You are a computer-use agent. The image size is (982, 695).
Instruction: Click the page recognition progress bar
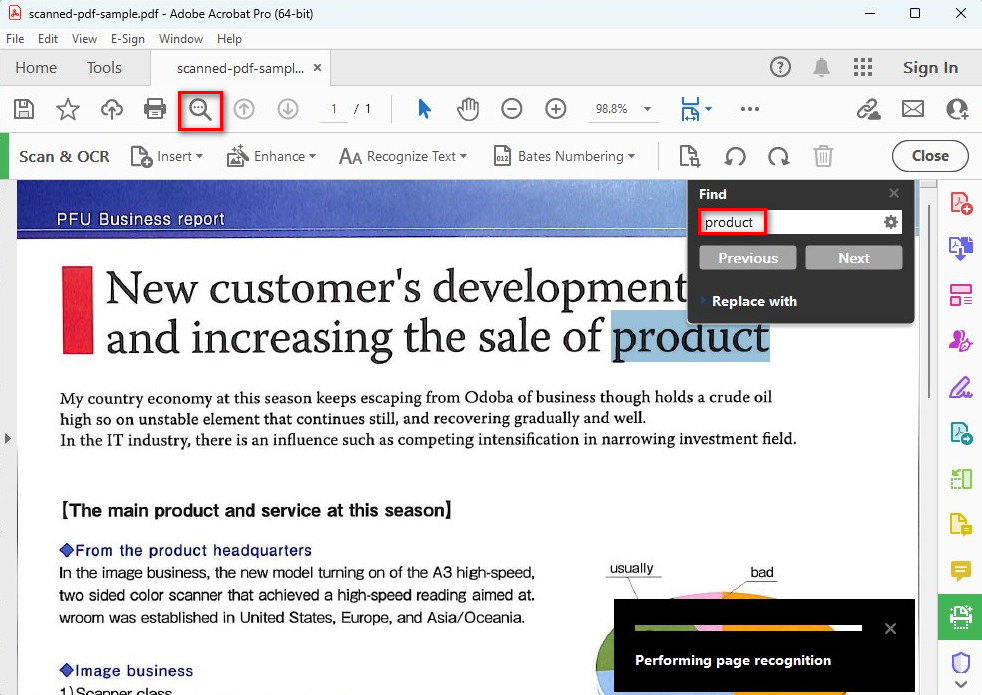point(748,628)
